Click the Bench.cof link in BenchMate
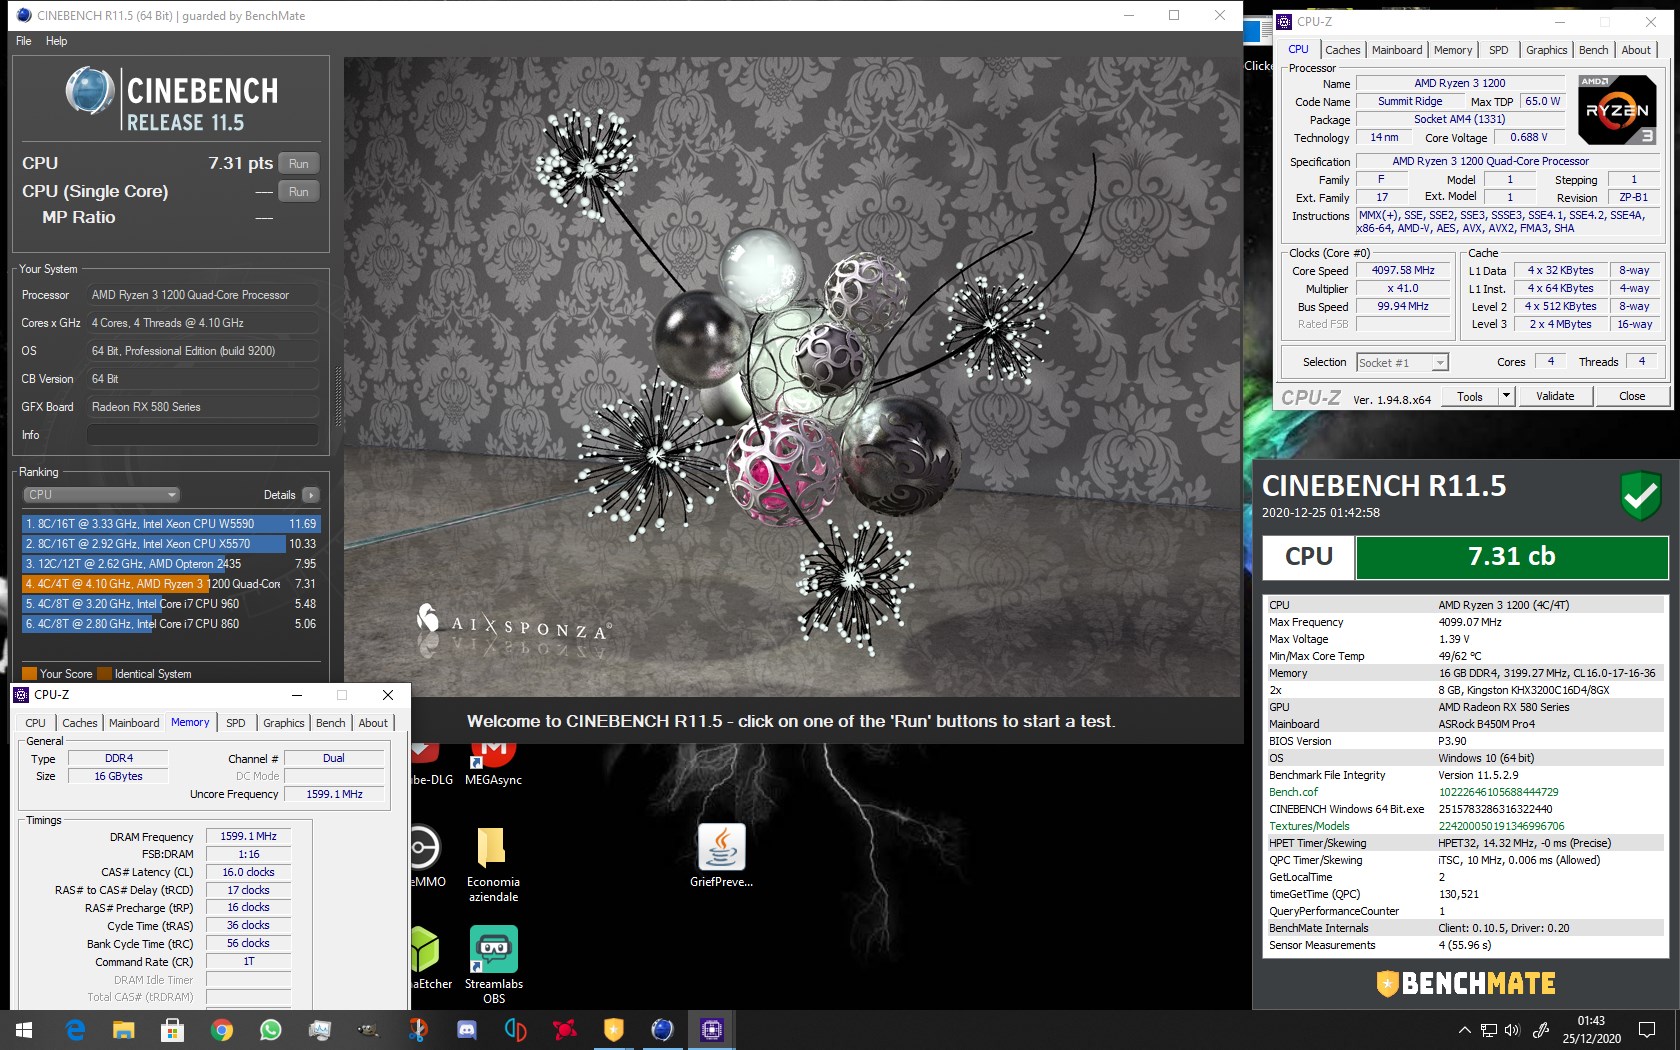The image size is (1680, 1050). [x=1293, y=792]
